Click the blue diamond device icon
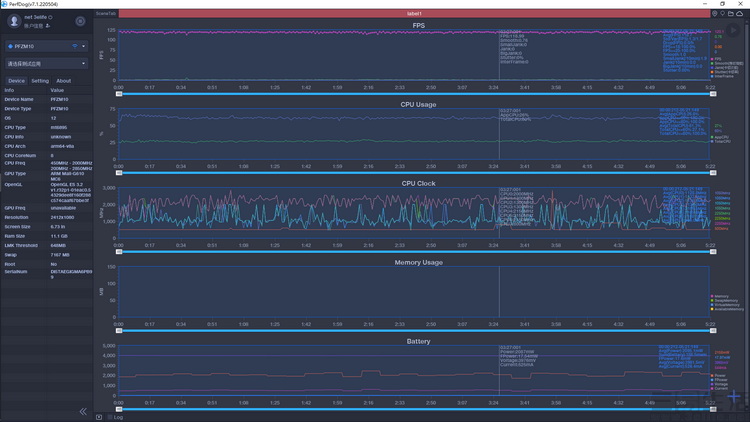The image size is (750, 422). 10,46
